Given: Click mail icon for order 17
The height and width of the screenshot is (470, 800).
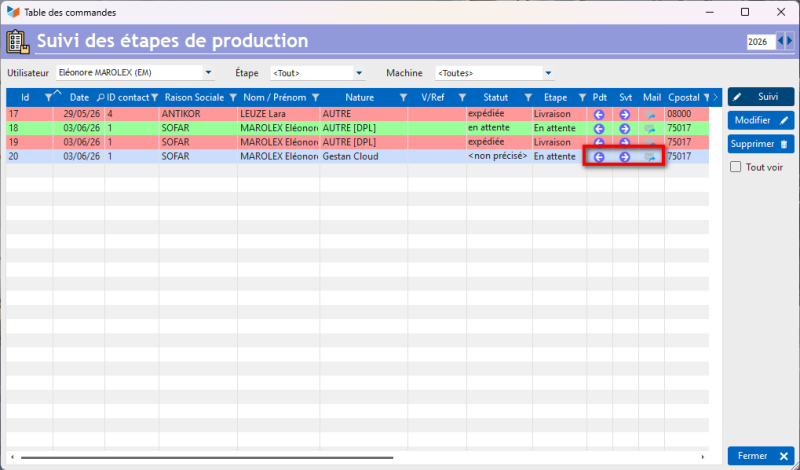Looking at the screenshot, I should tap(650, 114).
